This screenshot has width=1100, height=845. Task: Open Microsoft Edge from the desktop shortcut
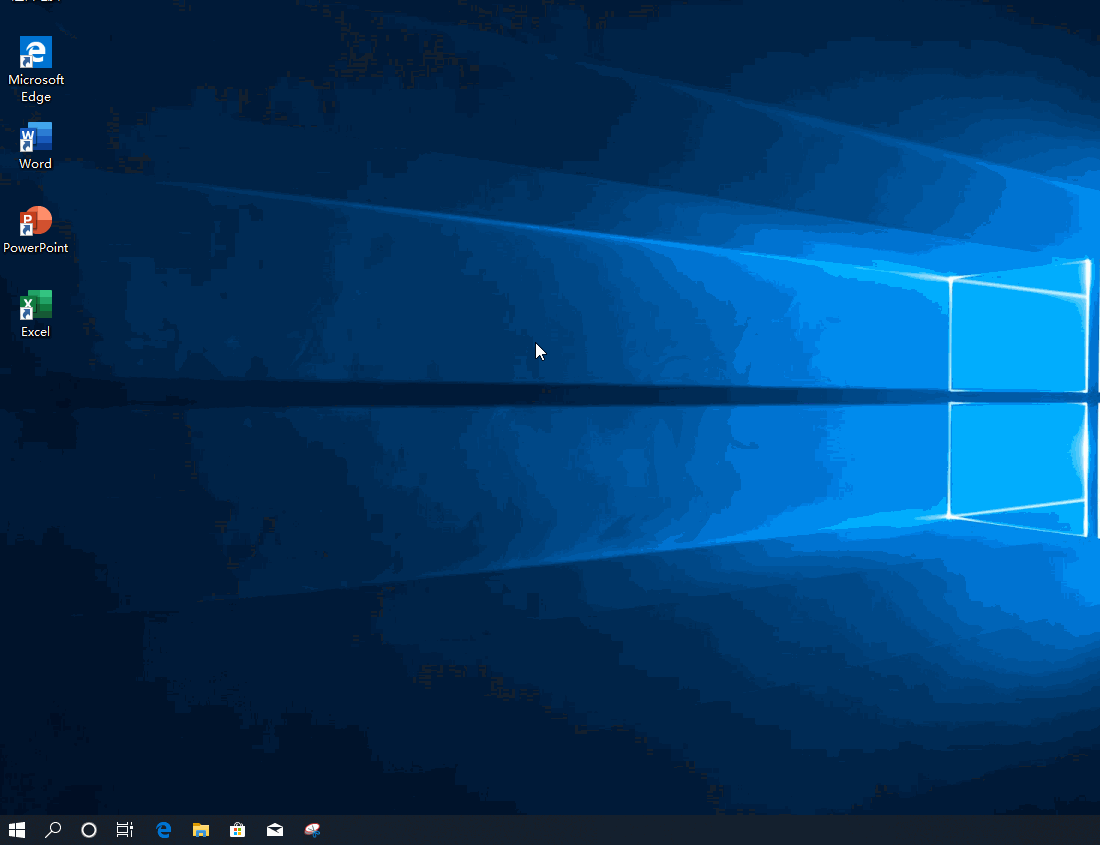pos(35,53)
